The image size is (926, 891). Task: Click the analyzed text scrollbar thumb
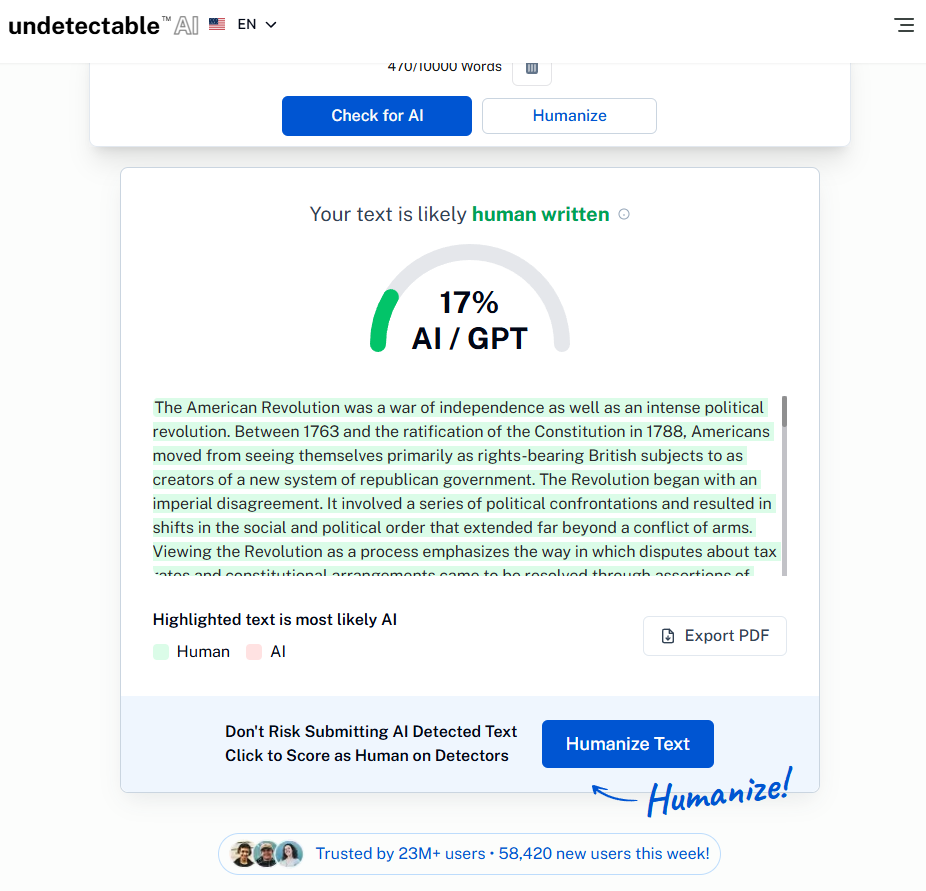pos(784,412)
